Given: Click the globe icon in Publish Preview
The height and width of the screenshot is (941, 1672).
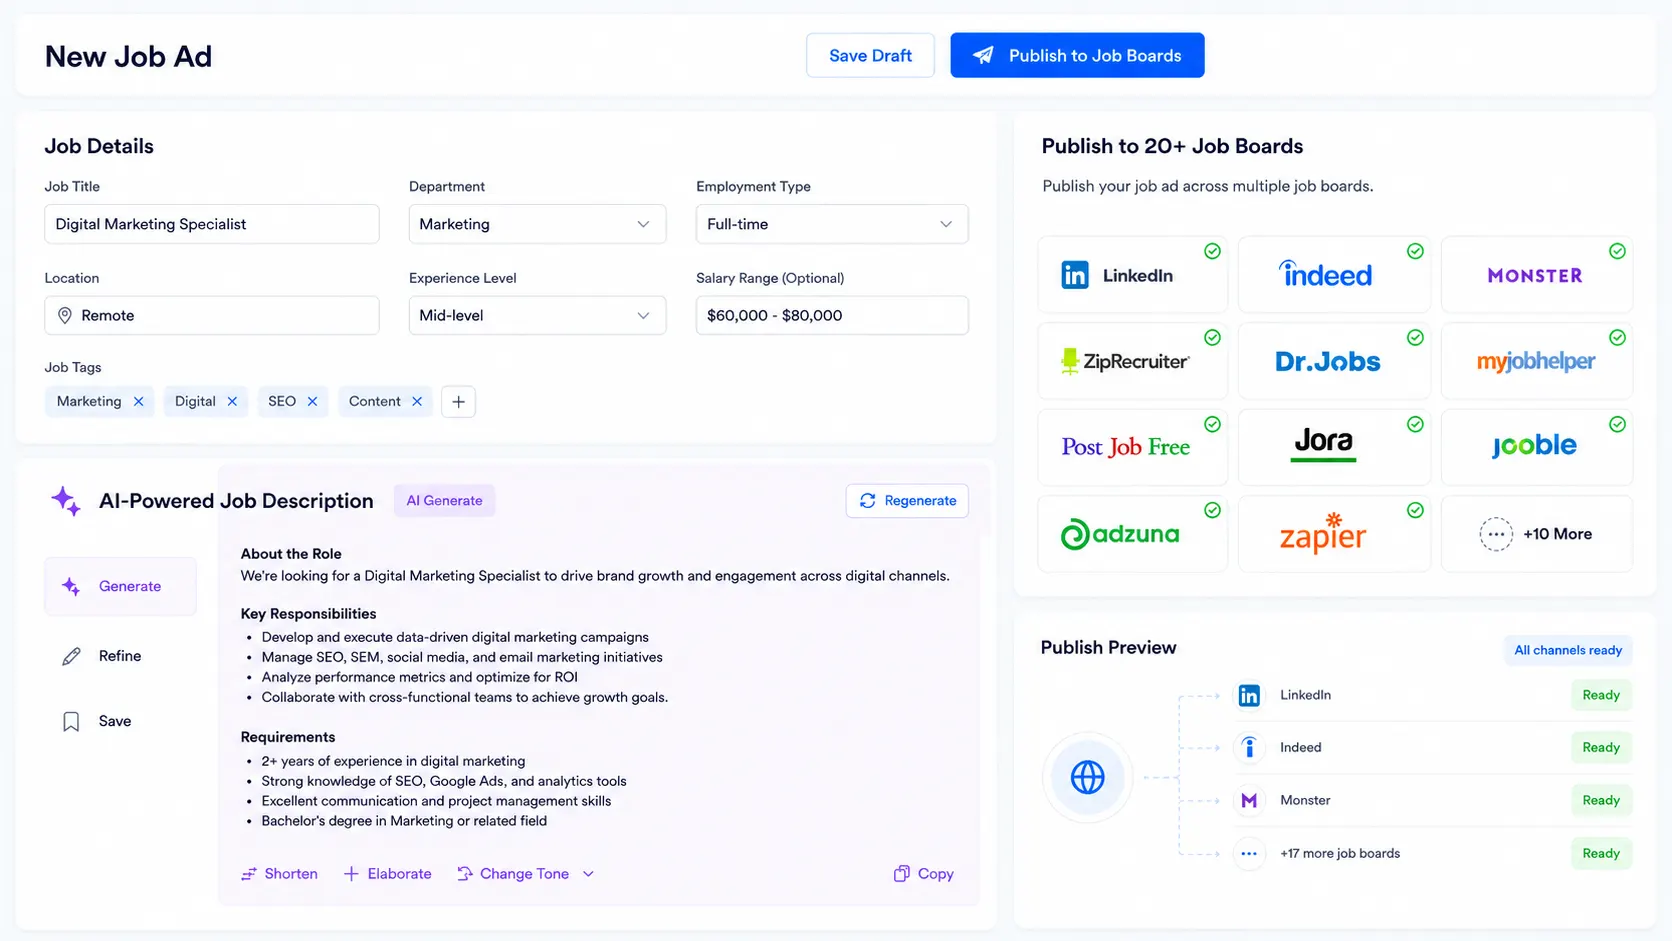Looking at the screenshot, I should click(x=1088, y=777).
